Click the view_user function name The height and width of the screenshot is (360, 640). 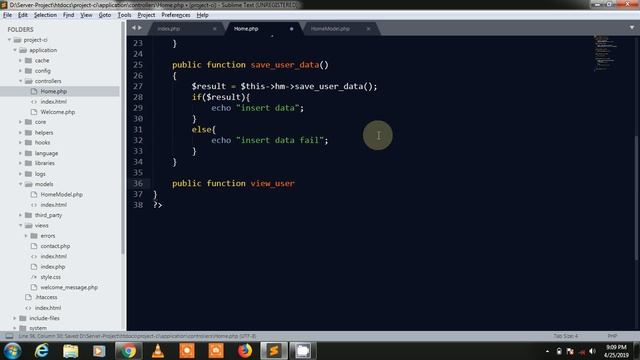pyautogui.click(x=273, y=183)
